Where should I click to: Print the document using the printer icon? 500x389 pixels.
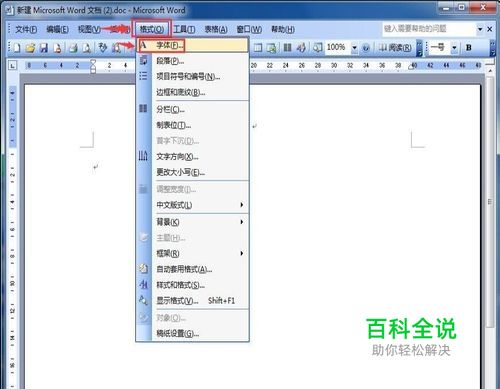pos(73,48)
